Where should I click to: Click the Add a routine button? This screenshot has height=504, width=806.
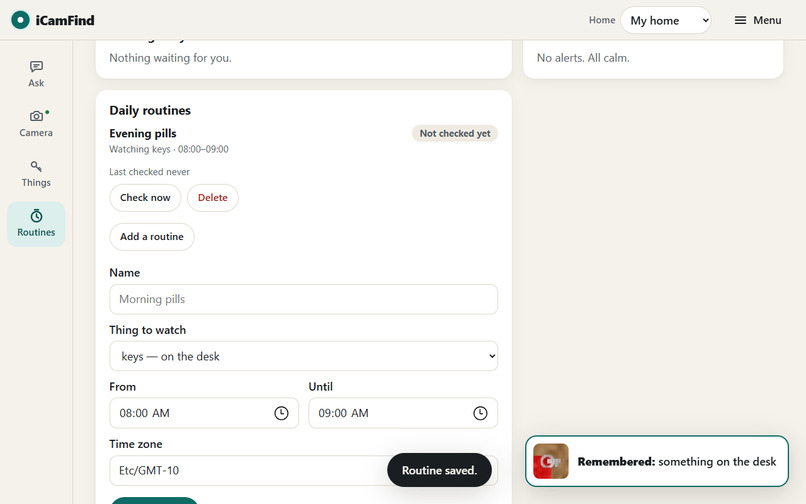point(152,237)
